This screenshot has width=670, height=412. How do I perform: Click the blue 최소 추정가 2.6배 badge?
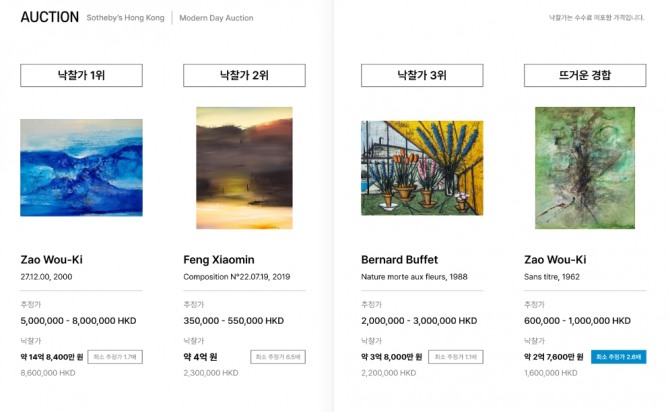coord(619,357)
